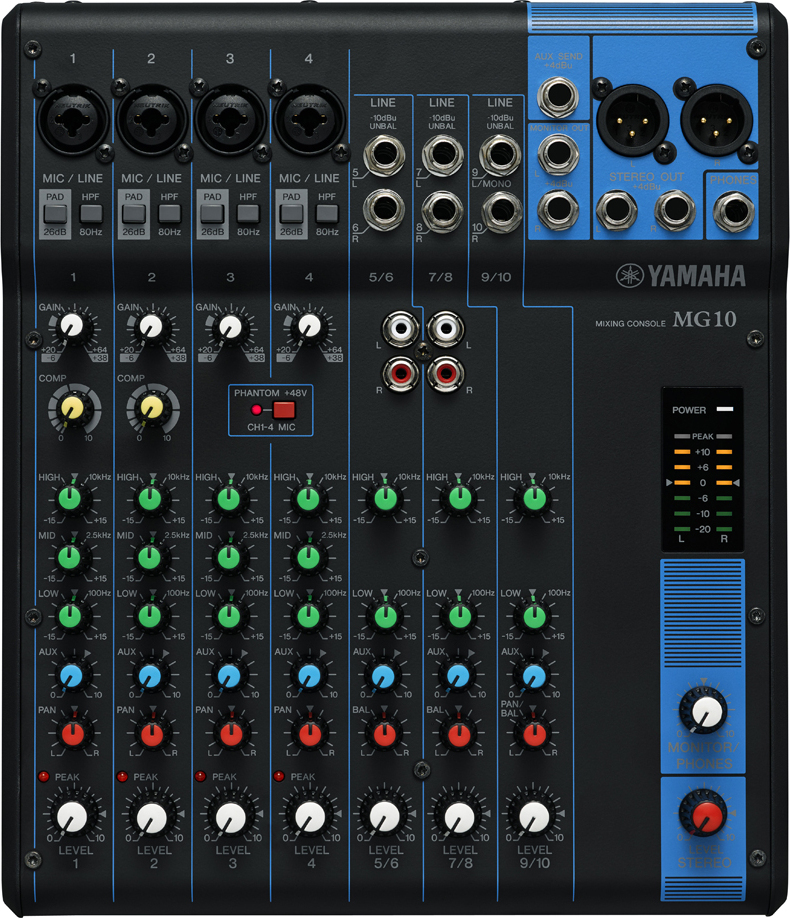Click the channel 3 HIGH EQ knob

(229, 498)
